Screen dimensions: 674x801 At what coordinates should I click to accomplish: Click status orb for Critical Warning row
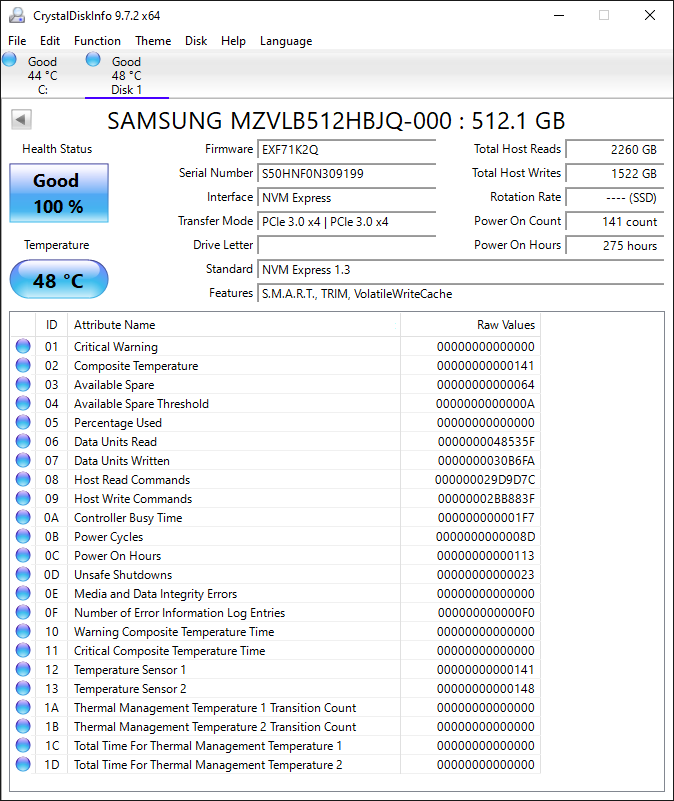(23, 347)
